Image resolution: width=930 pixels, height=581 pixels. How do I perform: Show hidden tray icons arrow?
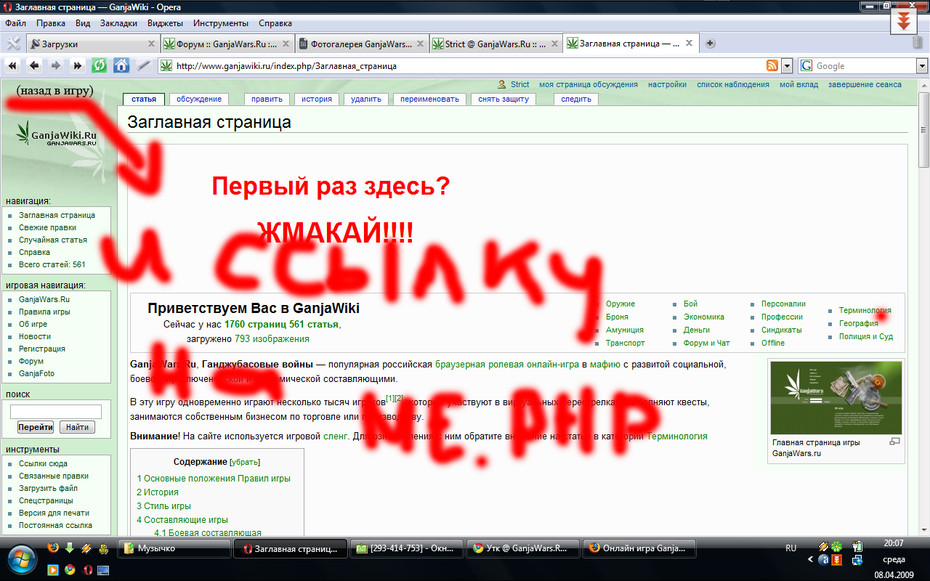(x=810, y=559)
